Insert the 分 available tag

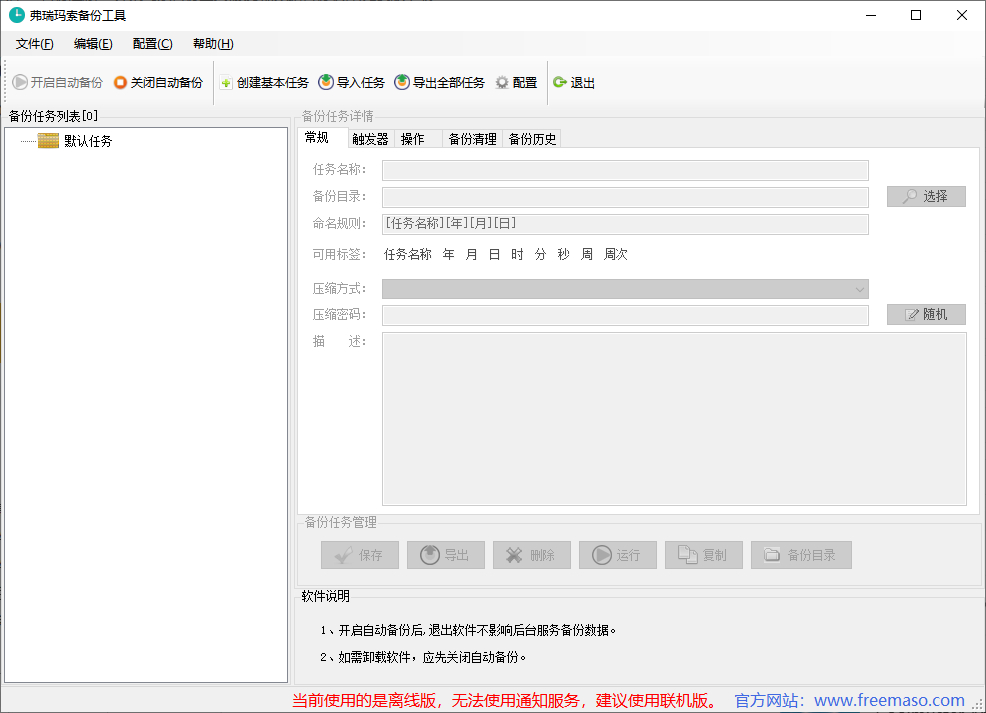[540, 255]
